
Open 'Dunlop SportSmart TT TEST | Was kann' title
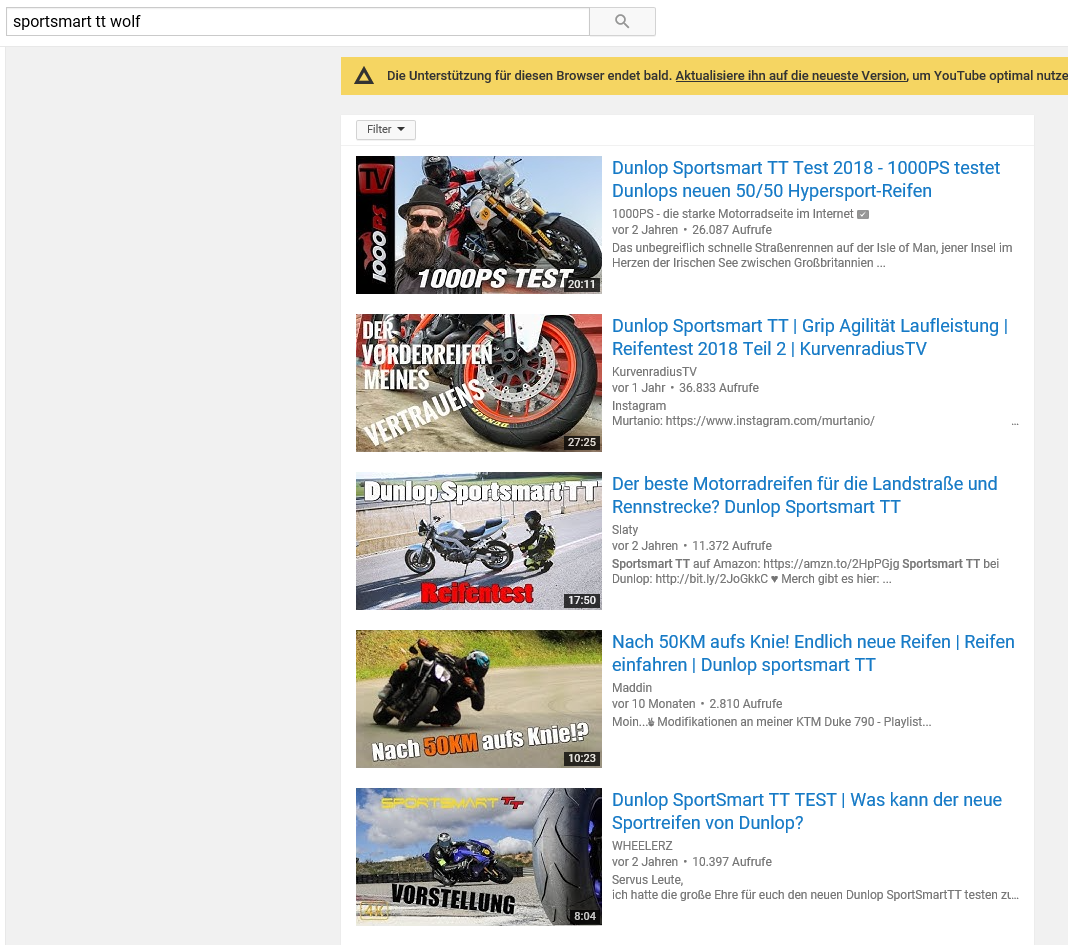tap(806, 811)
